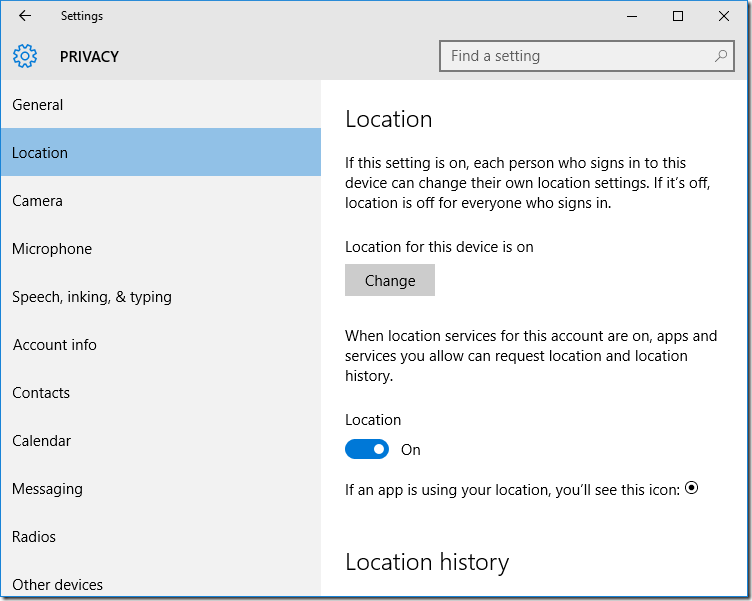Image resolution: width=752 pixels, height=601 pixels.
Task: Open Messaging privacy settings
Action: (161, 488)
